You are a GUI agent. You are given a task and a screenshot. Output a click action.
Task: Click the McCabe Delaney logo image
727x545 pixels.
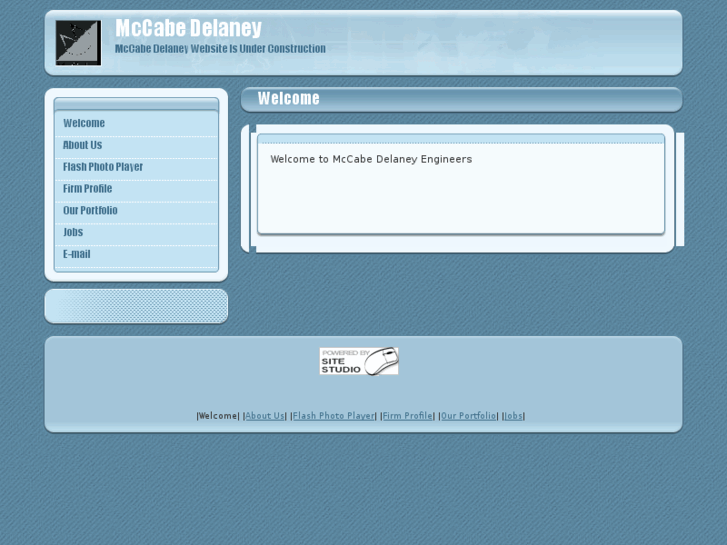pyautogui.click(x=78, y=43)
